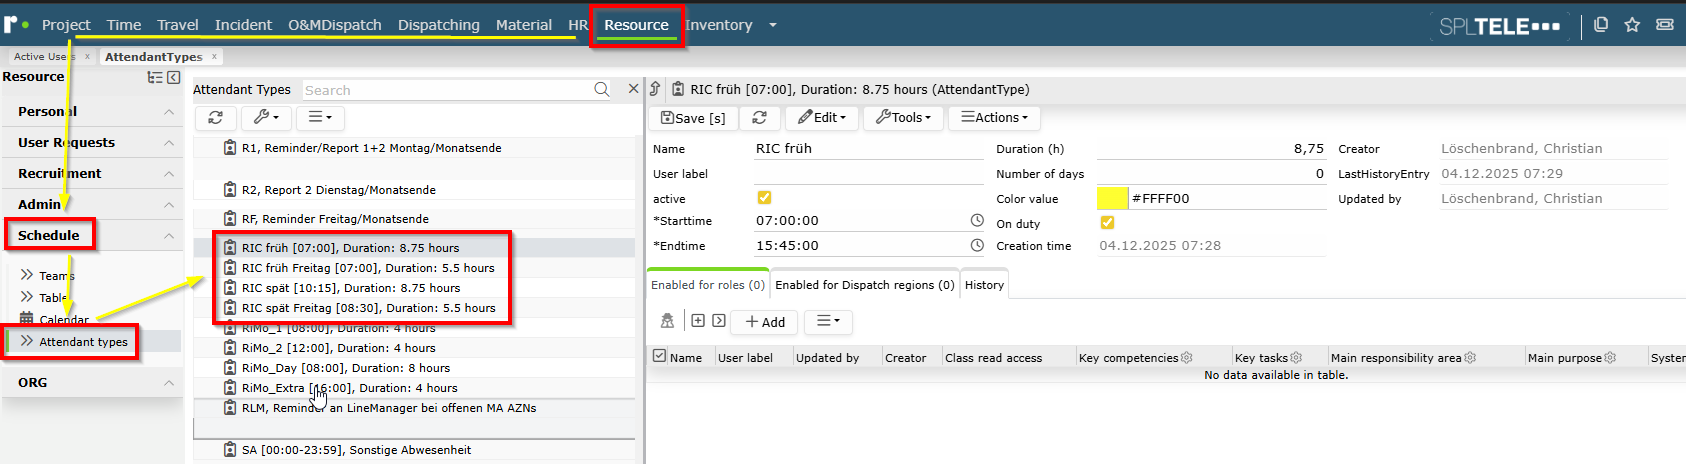
Task: Open Calendar in the Schedule tree
Action: 64,320
